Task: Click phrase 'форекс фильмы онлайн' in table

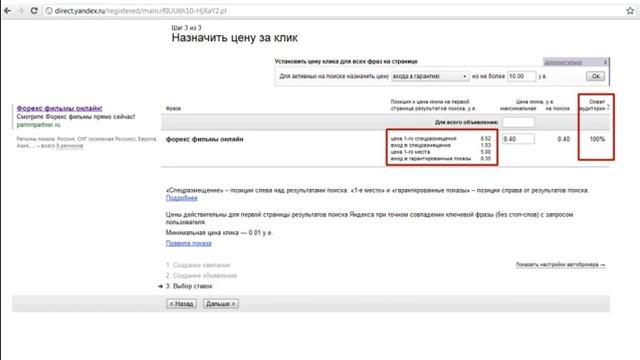Action: coord(204,139)
